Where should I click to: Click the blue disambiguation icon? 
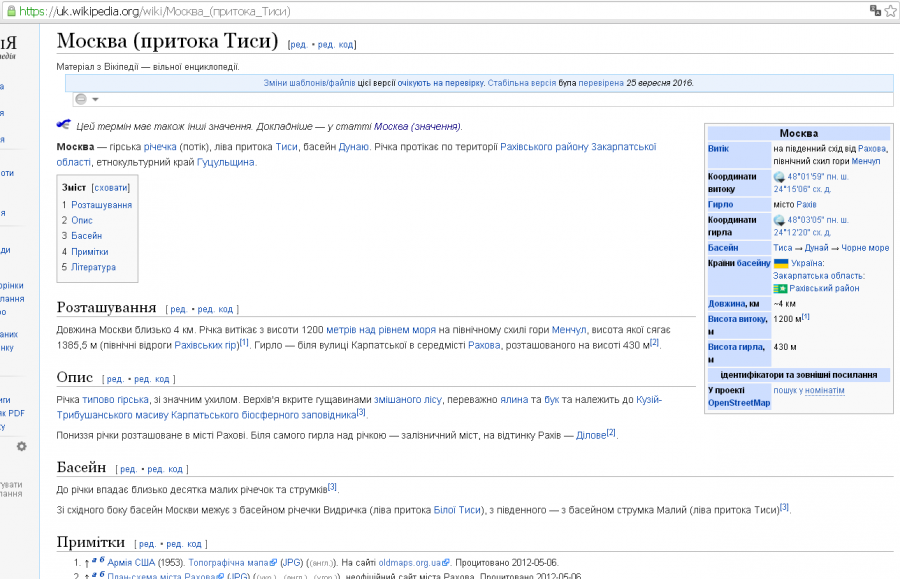click(x=64, y=125)
